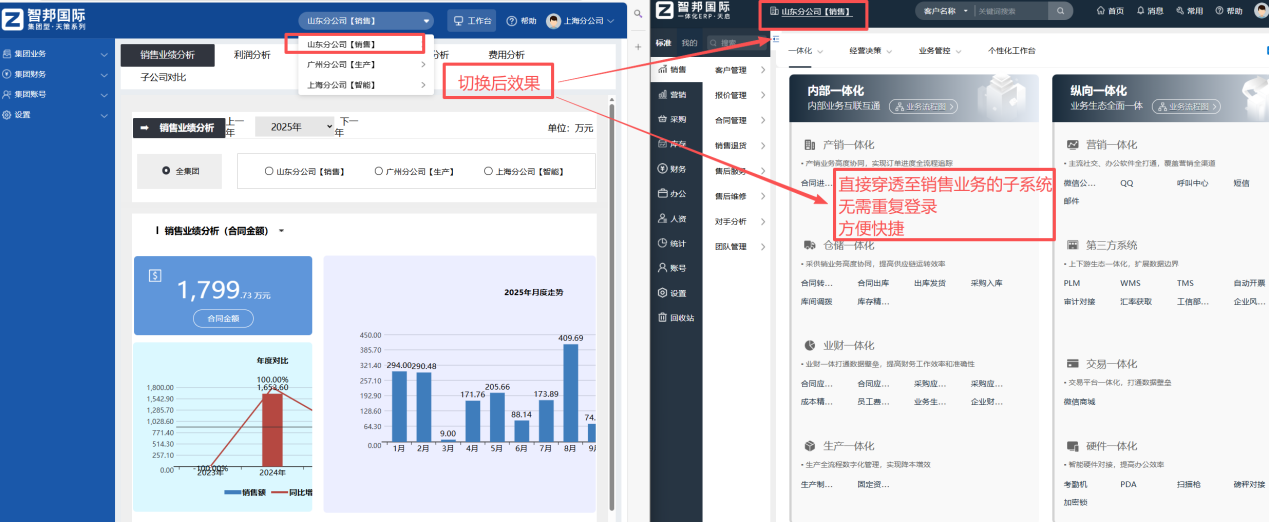This screenshot has width=1269, height=522.
Task: Open 常用 shortcuts in ERP header
Action: (x=1189, y=11)
